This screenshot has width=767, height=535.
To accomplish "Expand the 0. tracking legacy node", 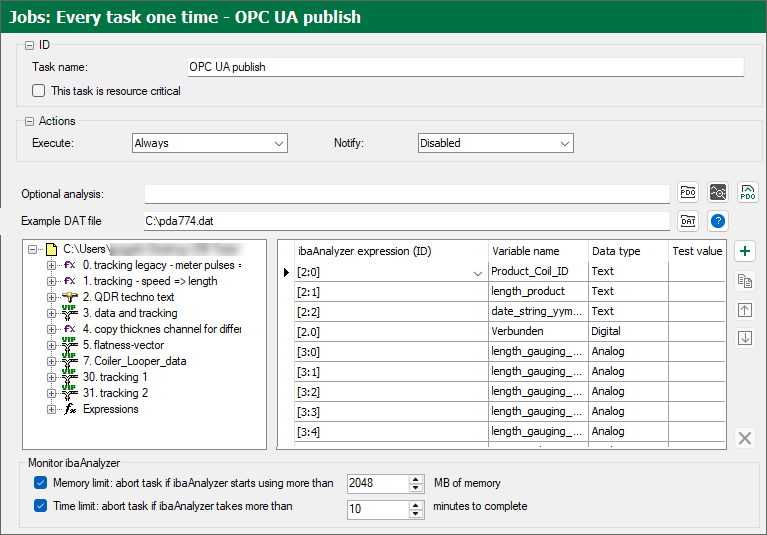I will [51, 266].
